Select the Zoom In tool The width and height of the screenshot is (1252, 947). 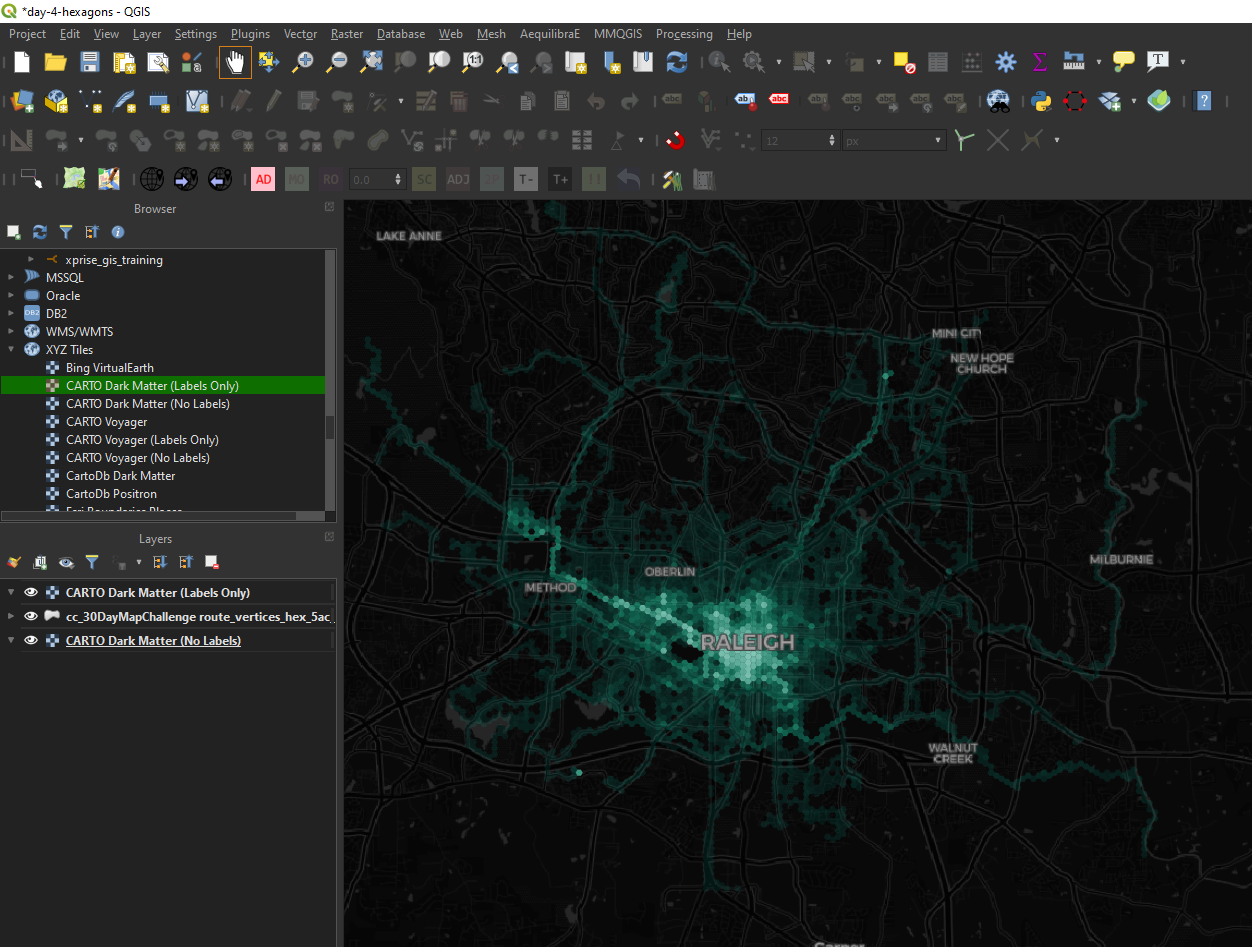tap(301, 61)
